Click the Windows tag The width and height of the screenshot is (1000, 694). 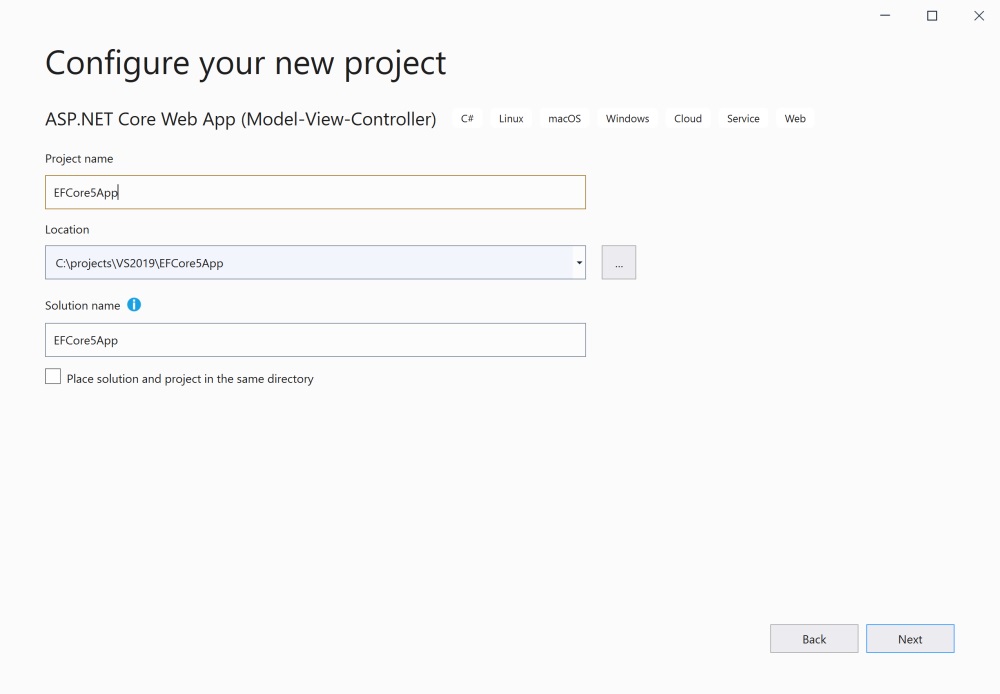pos(628,119)
